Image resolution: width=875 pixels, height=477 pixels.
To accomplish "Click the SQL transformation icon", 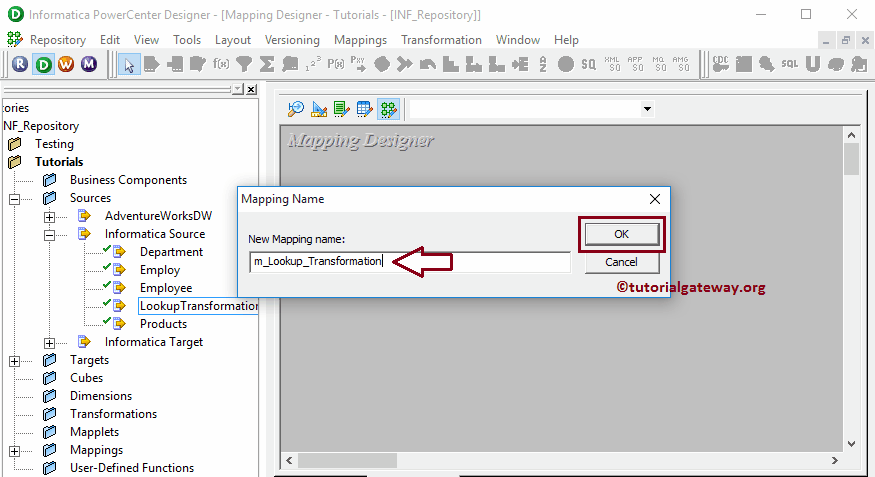I will pos(790,64).
